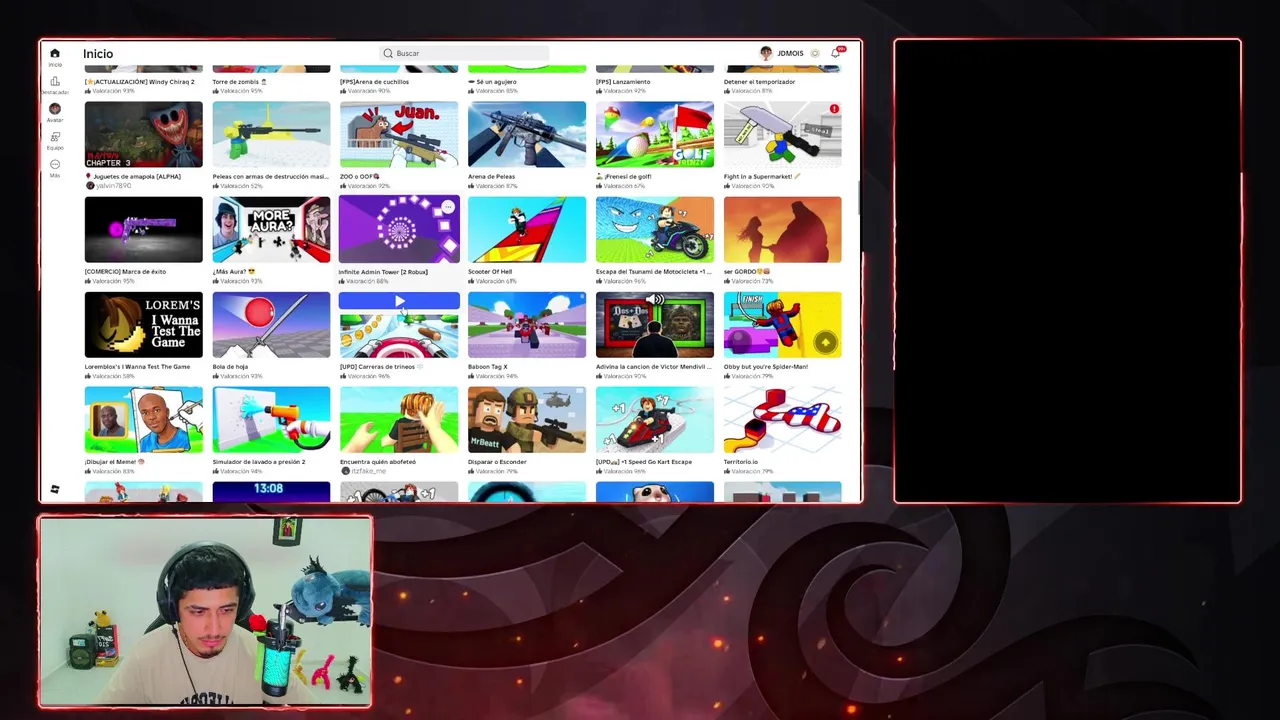Click the Sé un agujero title
The height and width of the screenshot is (720, 1280).
(493, 82)
